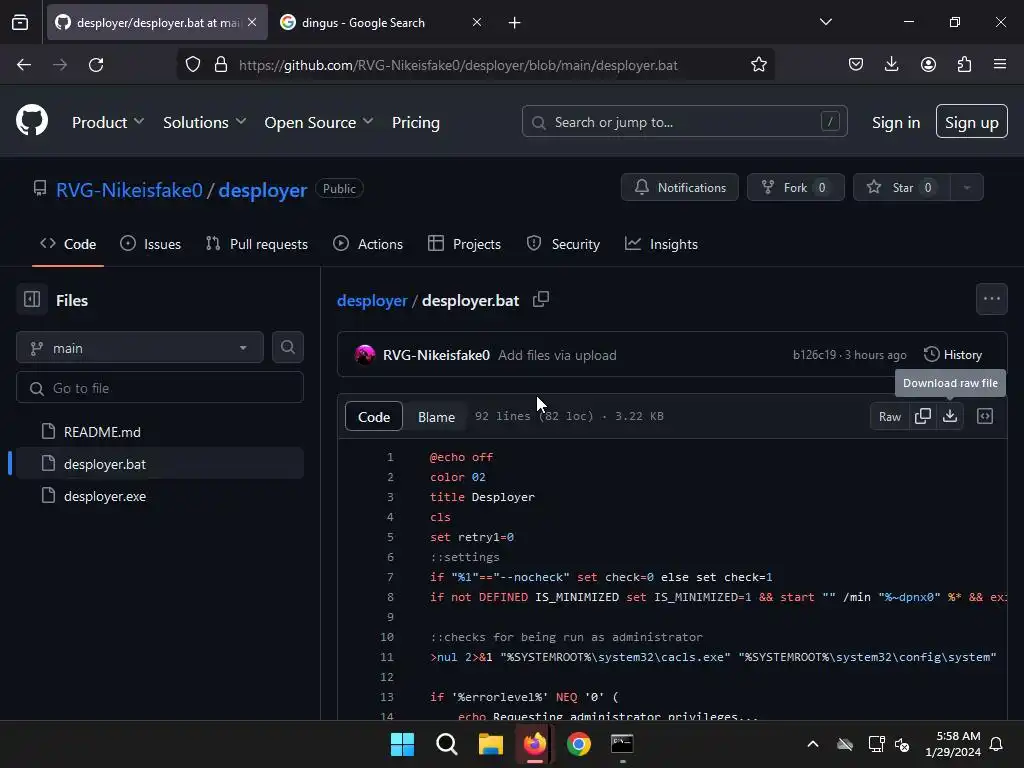Open File Explorer from the taskbar

(x=490, y=744)
